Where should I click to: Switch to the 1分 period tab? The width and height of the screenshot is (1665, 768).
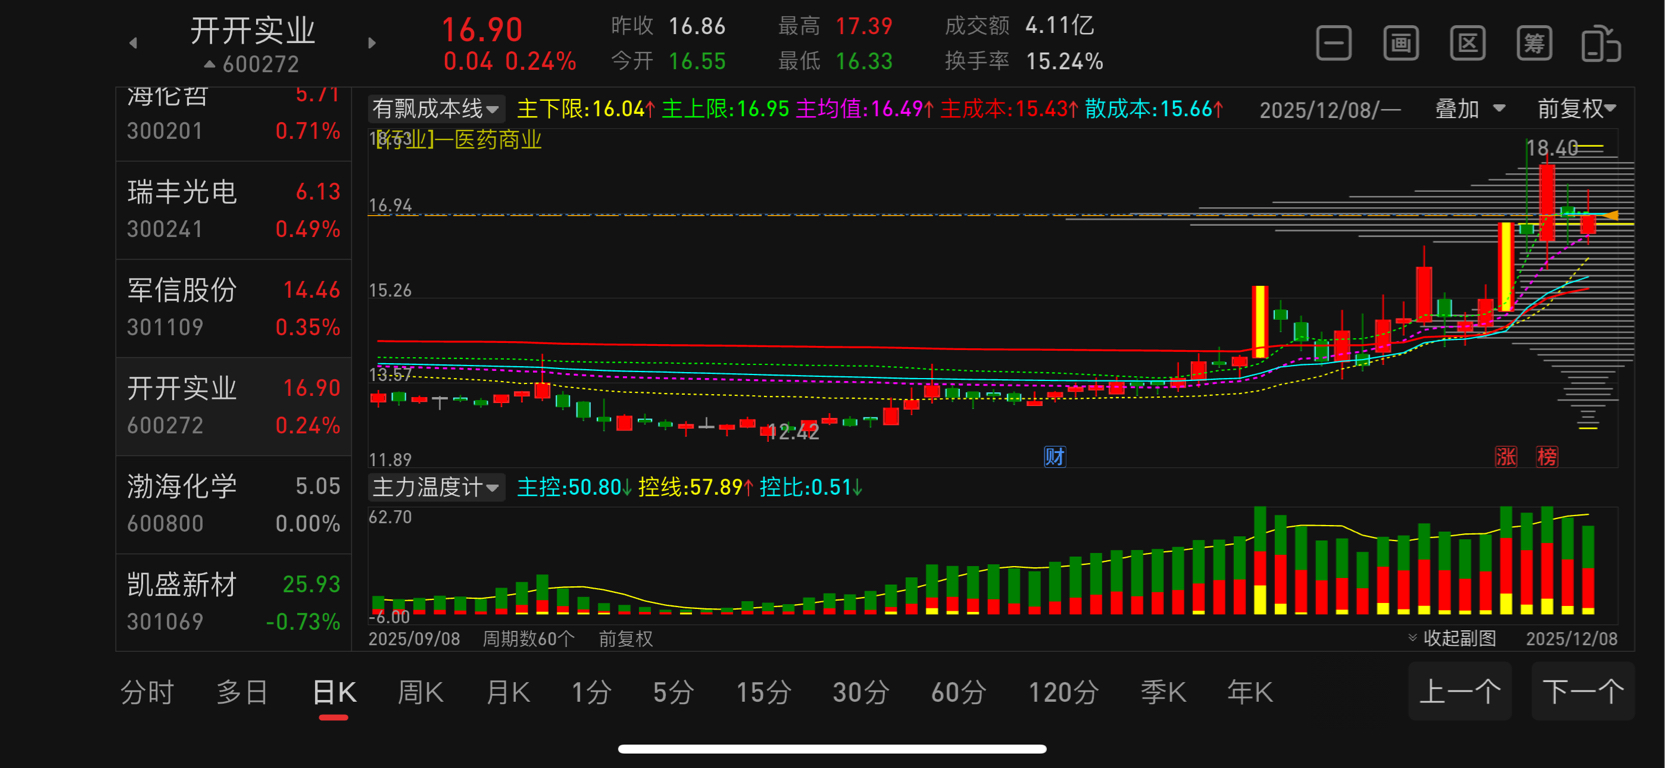(x=591, y=692)
